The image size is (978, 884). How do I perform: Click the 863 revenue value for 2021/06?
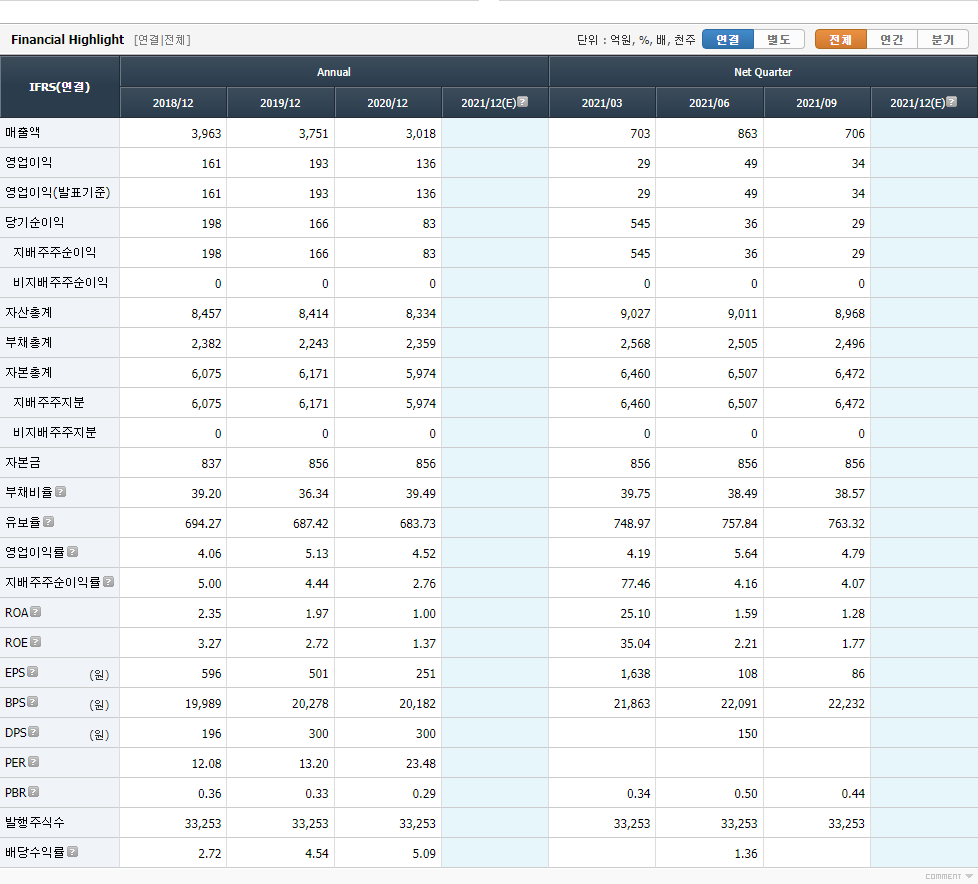pyautogui.click(x=747, y=134)
